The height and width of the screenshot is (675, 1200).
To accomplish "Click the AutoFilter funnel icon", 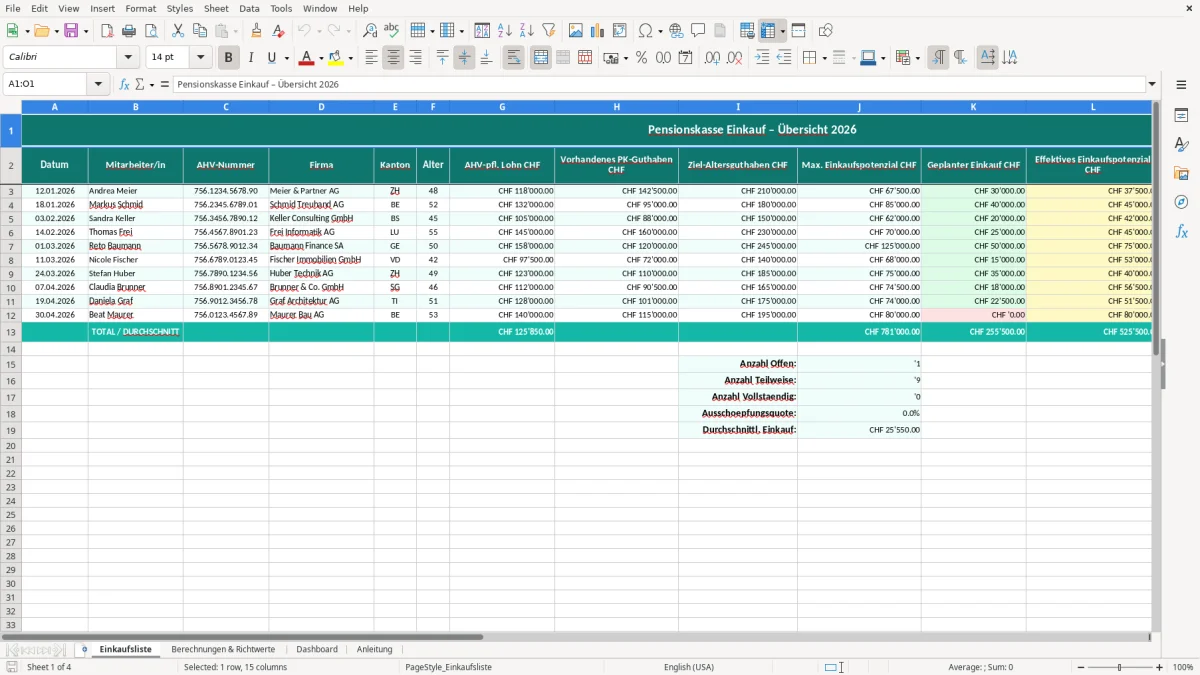I will (x=548, y=31).
